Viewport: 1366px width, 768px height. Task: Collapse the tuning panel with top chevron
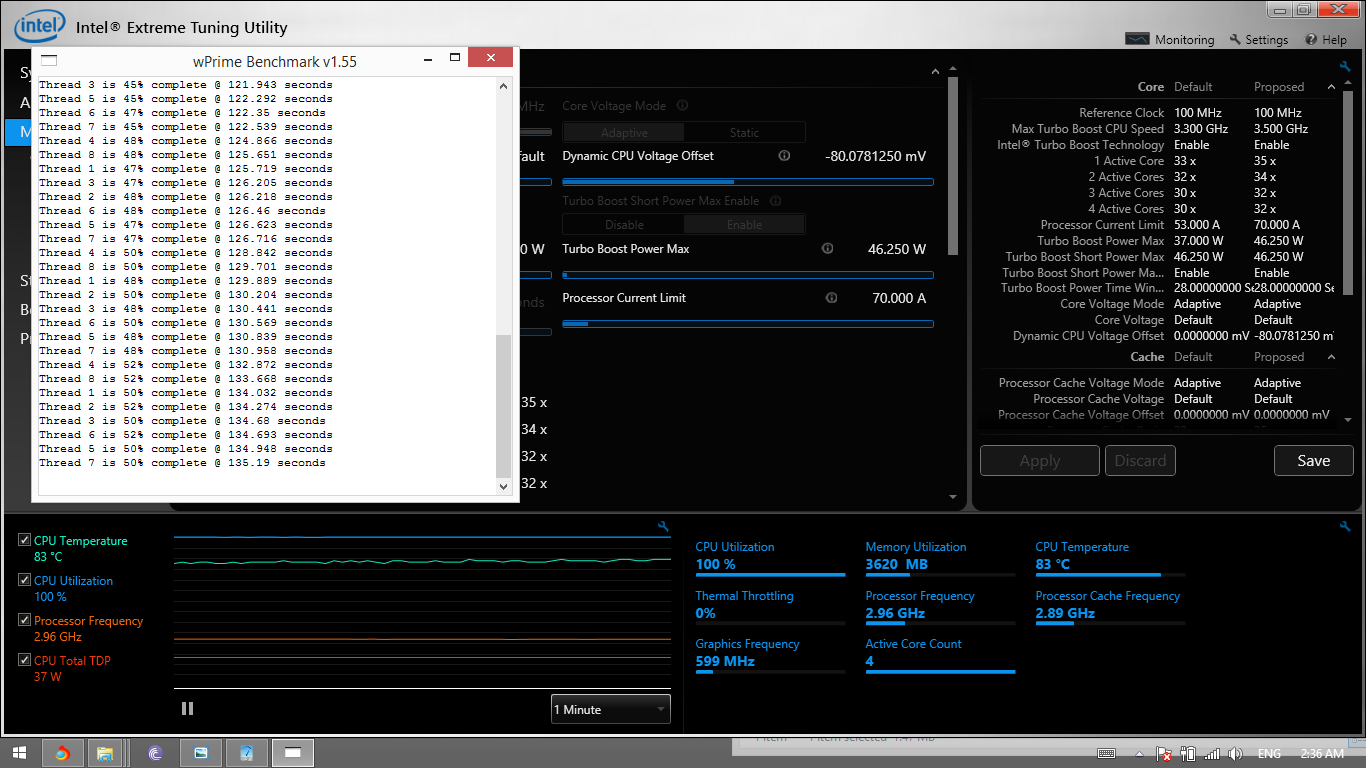click(935, 72)
